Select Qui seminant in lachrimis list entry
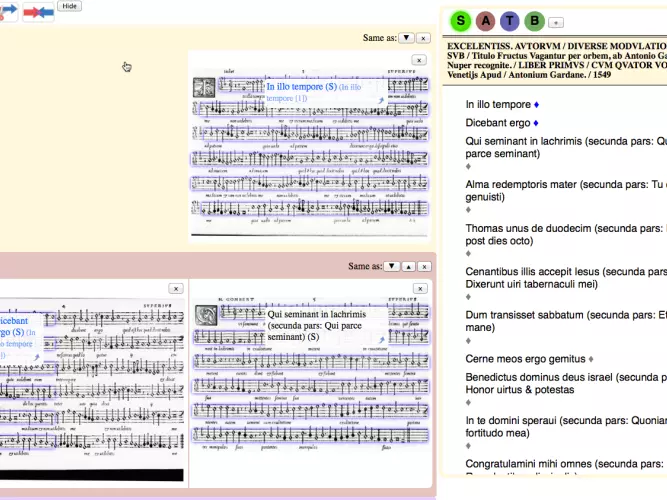This screenshot has height=500, width=667. [566, 147]
